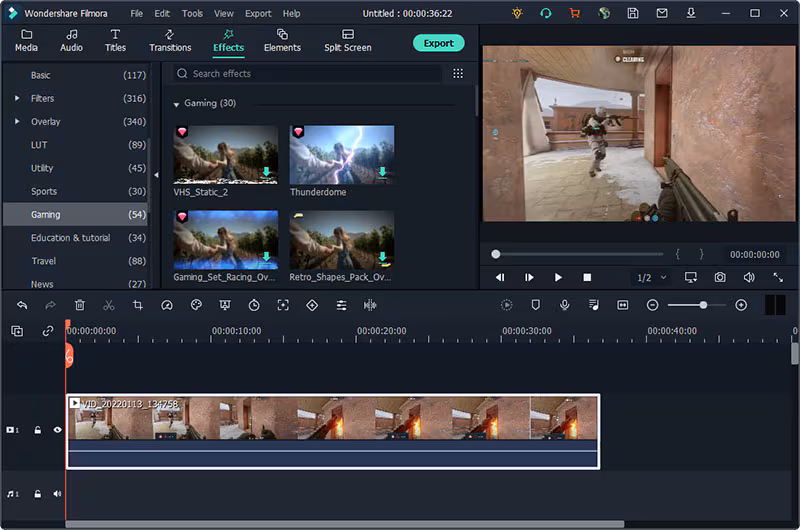Switch to the Transitions tab

(170, 40)
